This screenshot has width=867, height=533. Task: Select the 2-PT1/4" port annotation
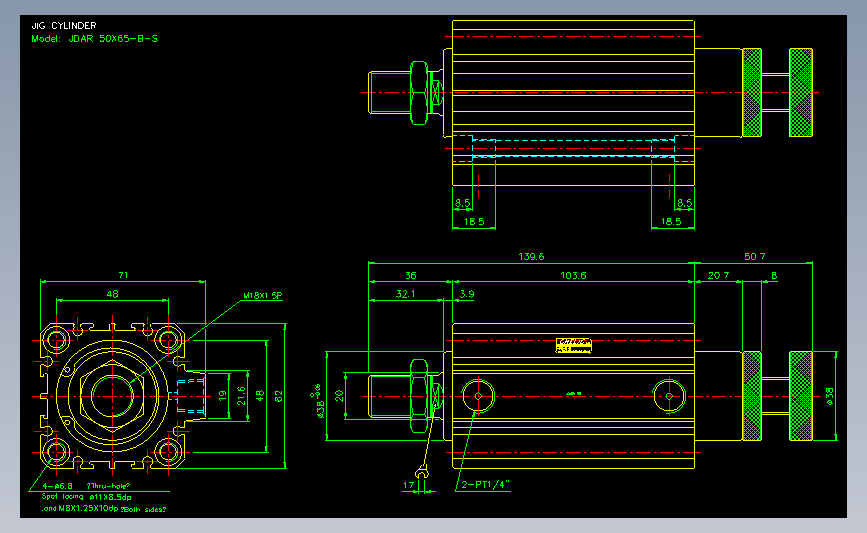[485, 485]
